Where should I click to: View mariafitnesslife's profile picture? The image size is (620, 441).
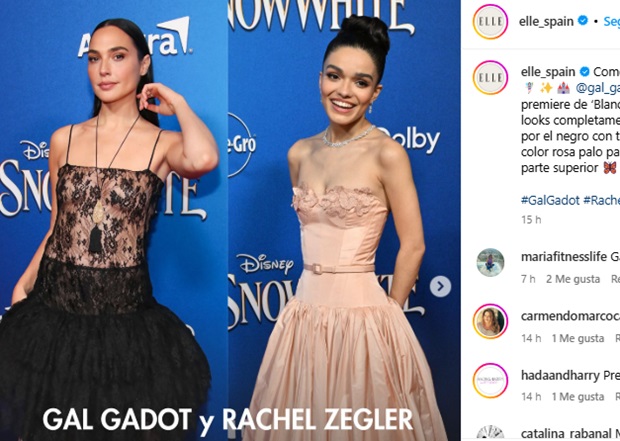point(490,262)
